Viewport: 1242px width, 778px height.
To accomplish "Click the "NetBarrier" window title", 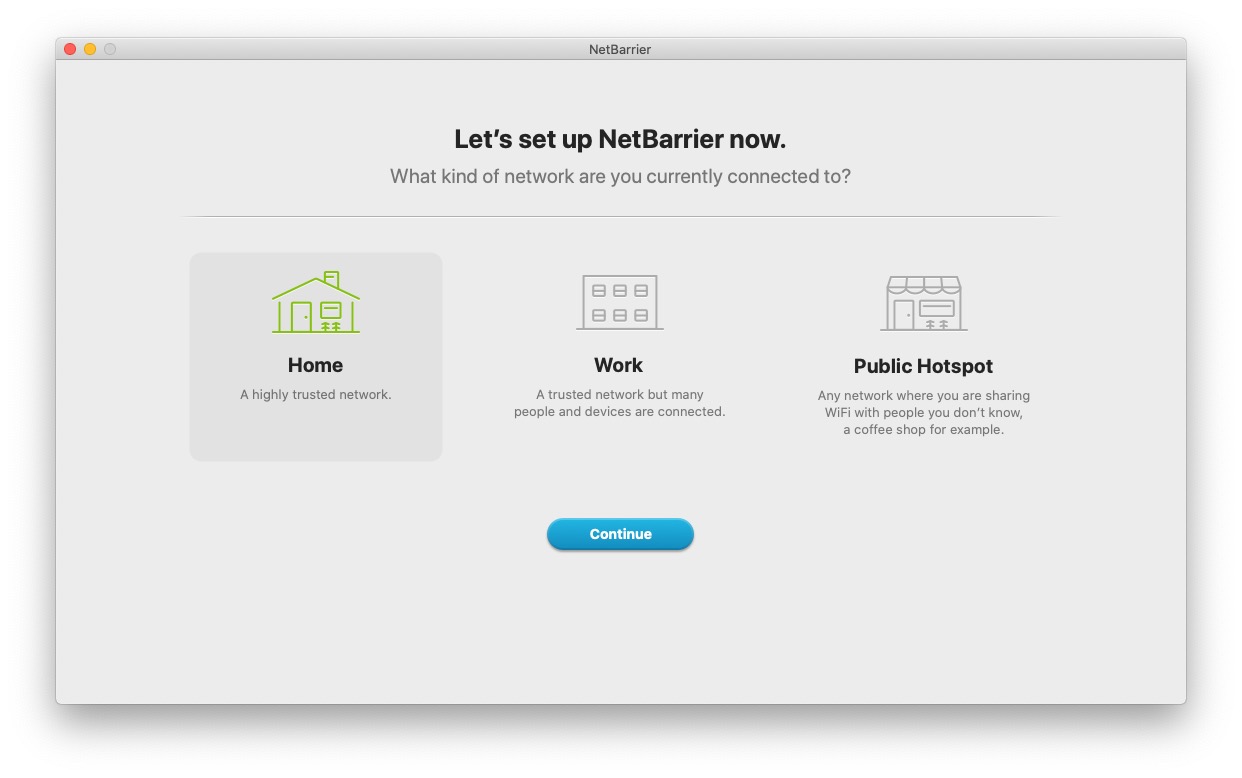I will [620, 49].
